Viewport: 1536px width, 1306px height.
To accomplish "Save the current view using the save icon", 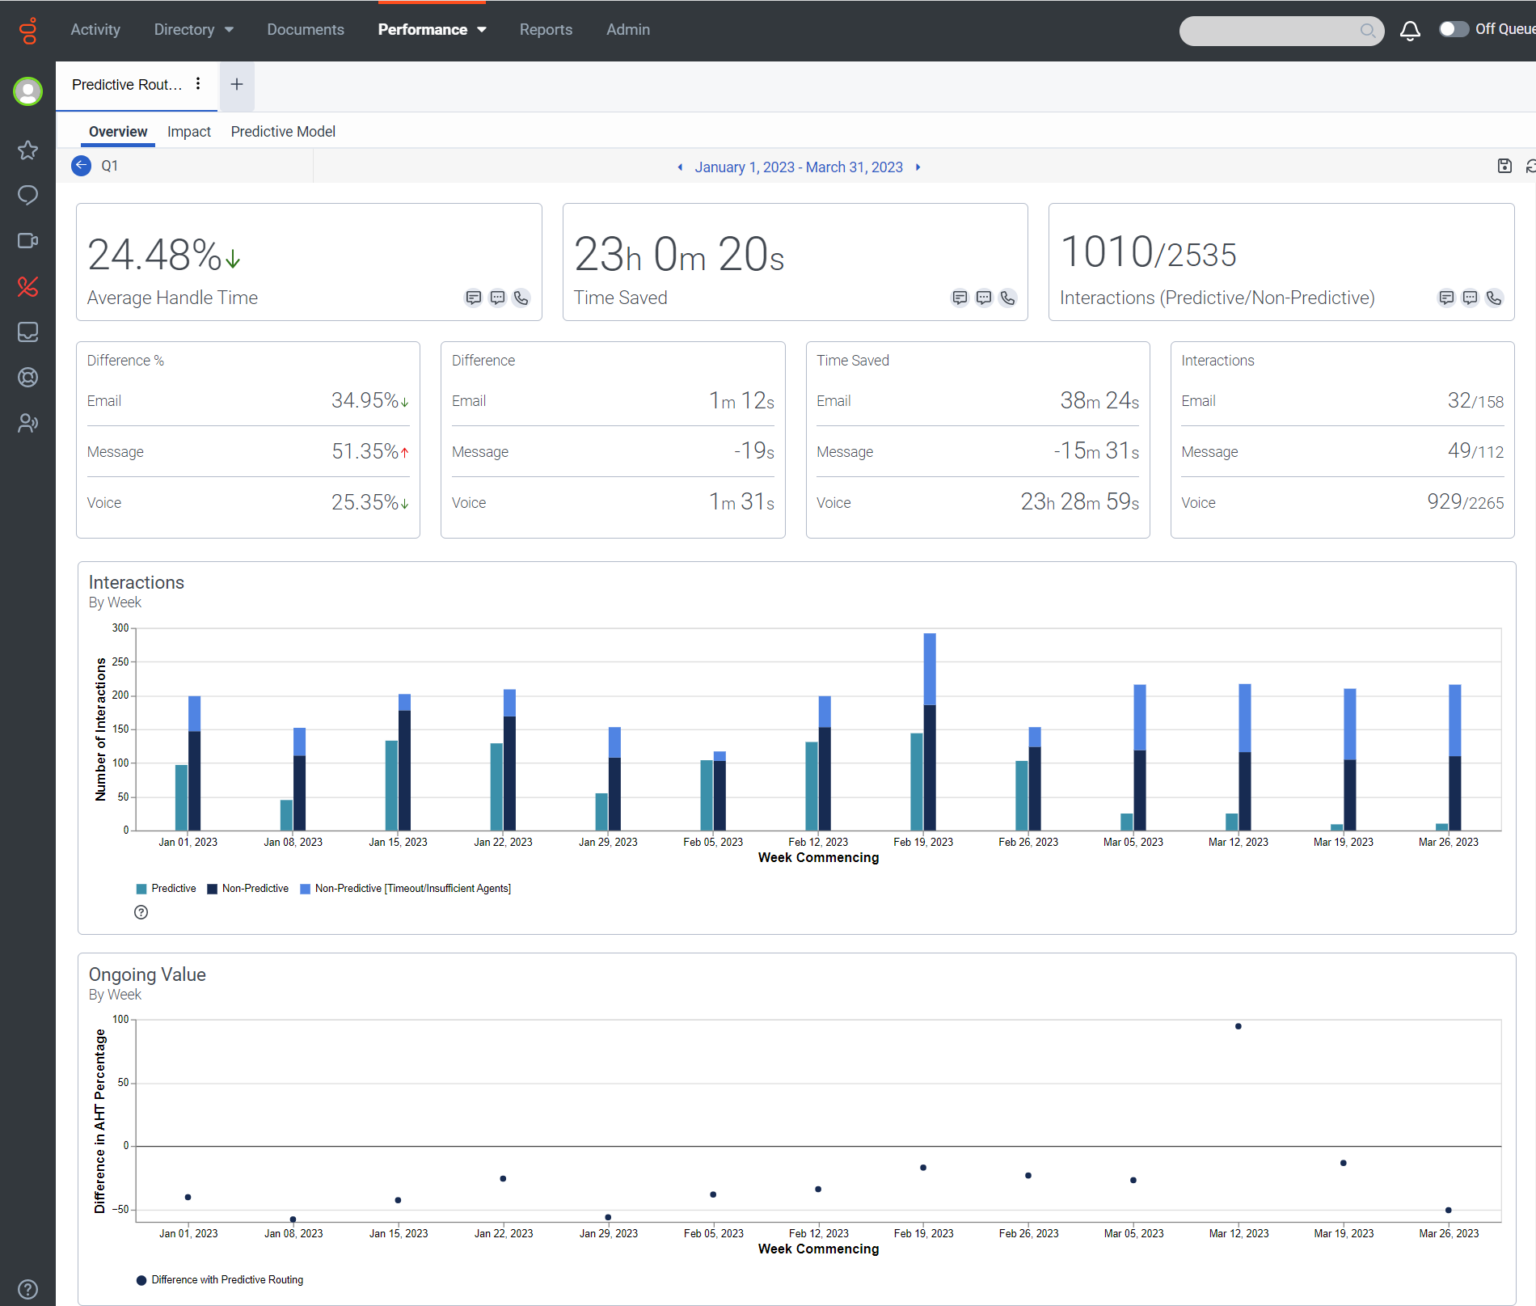I will (1504, 166).
